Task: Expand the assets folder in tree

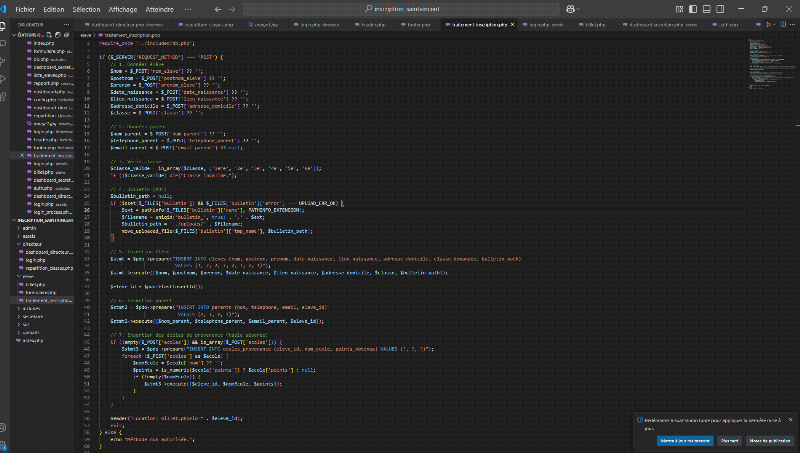Action: pos(30,235)
